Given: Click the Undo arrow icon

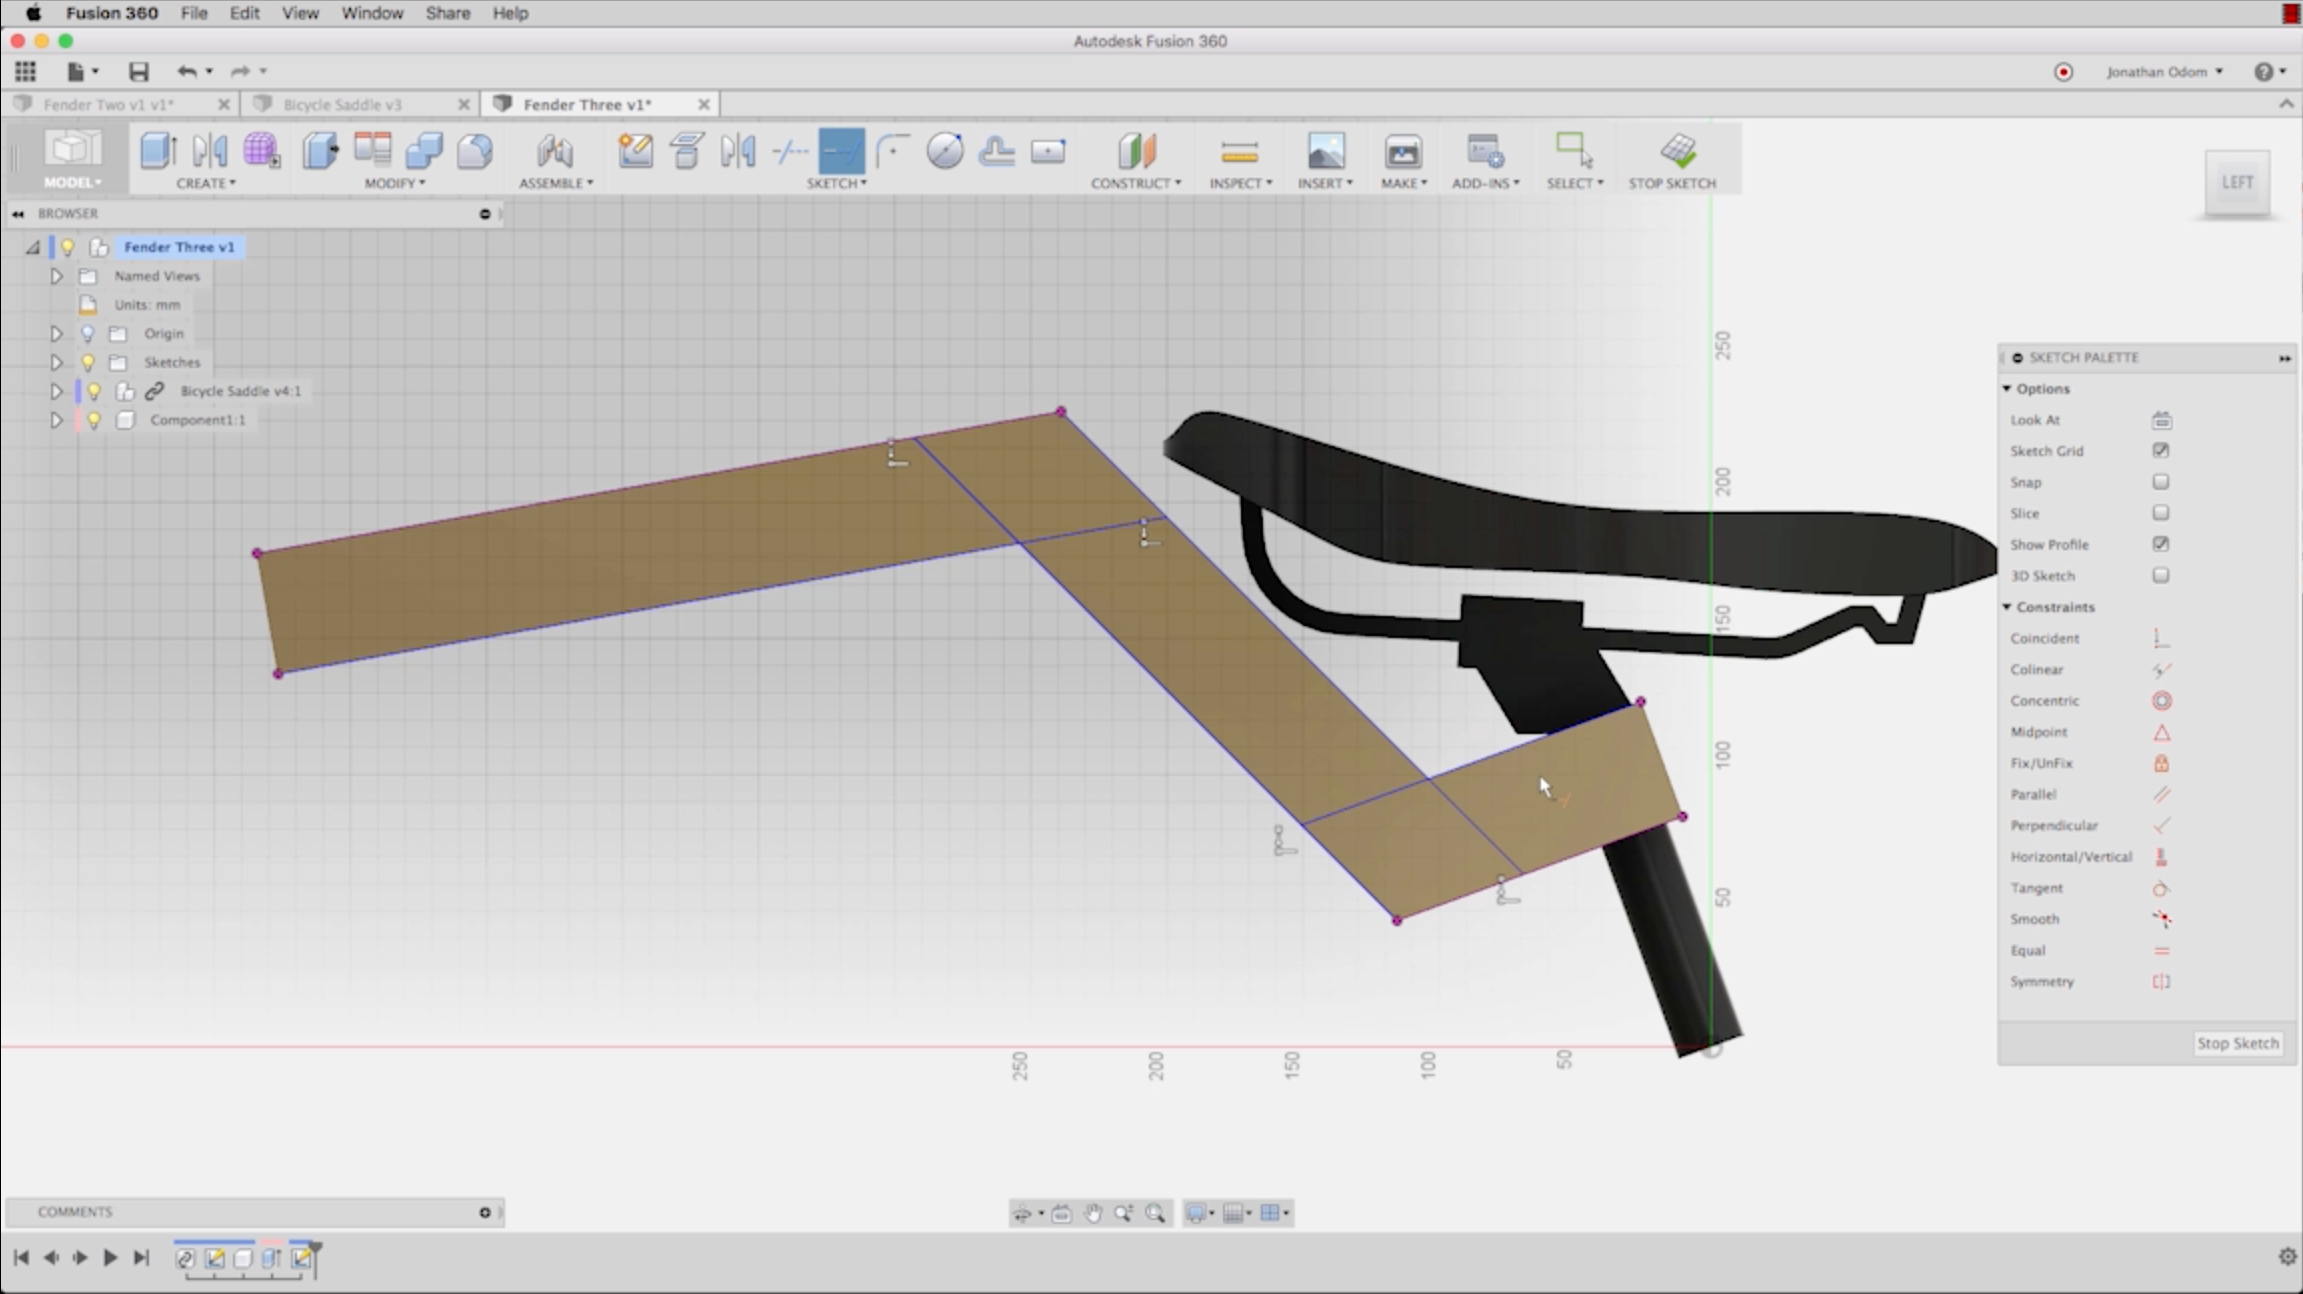Looking at the screenshot, I should pos(186,71).
